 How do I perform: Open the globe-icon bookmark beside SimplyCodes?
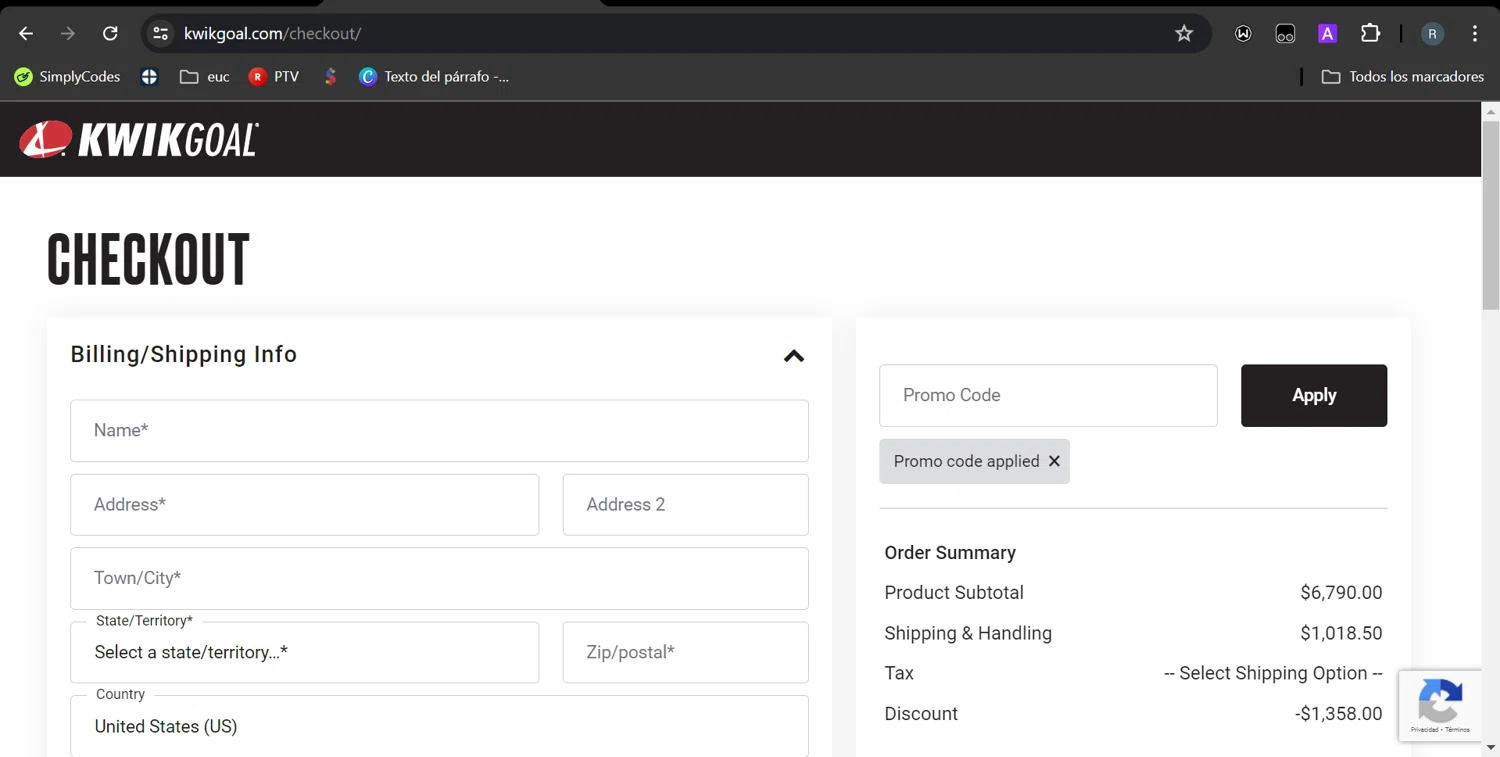coord(149,77)
